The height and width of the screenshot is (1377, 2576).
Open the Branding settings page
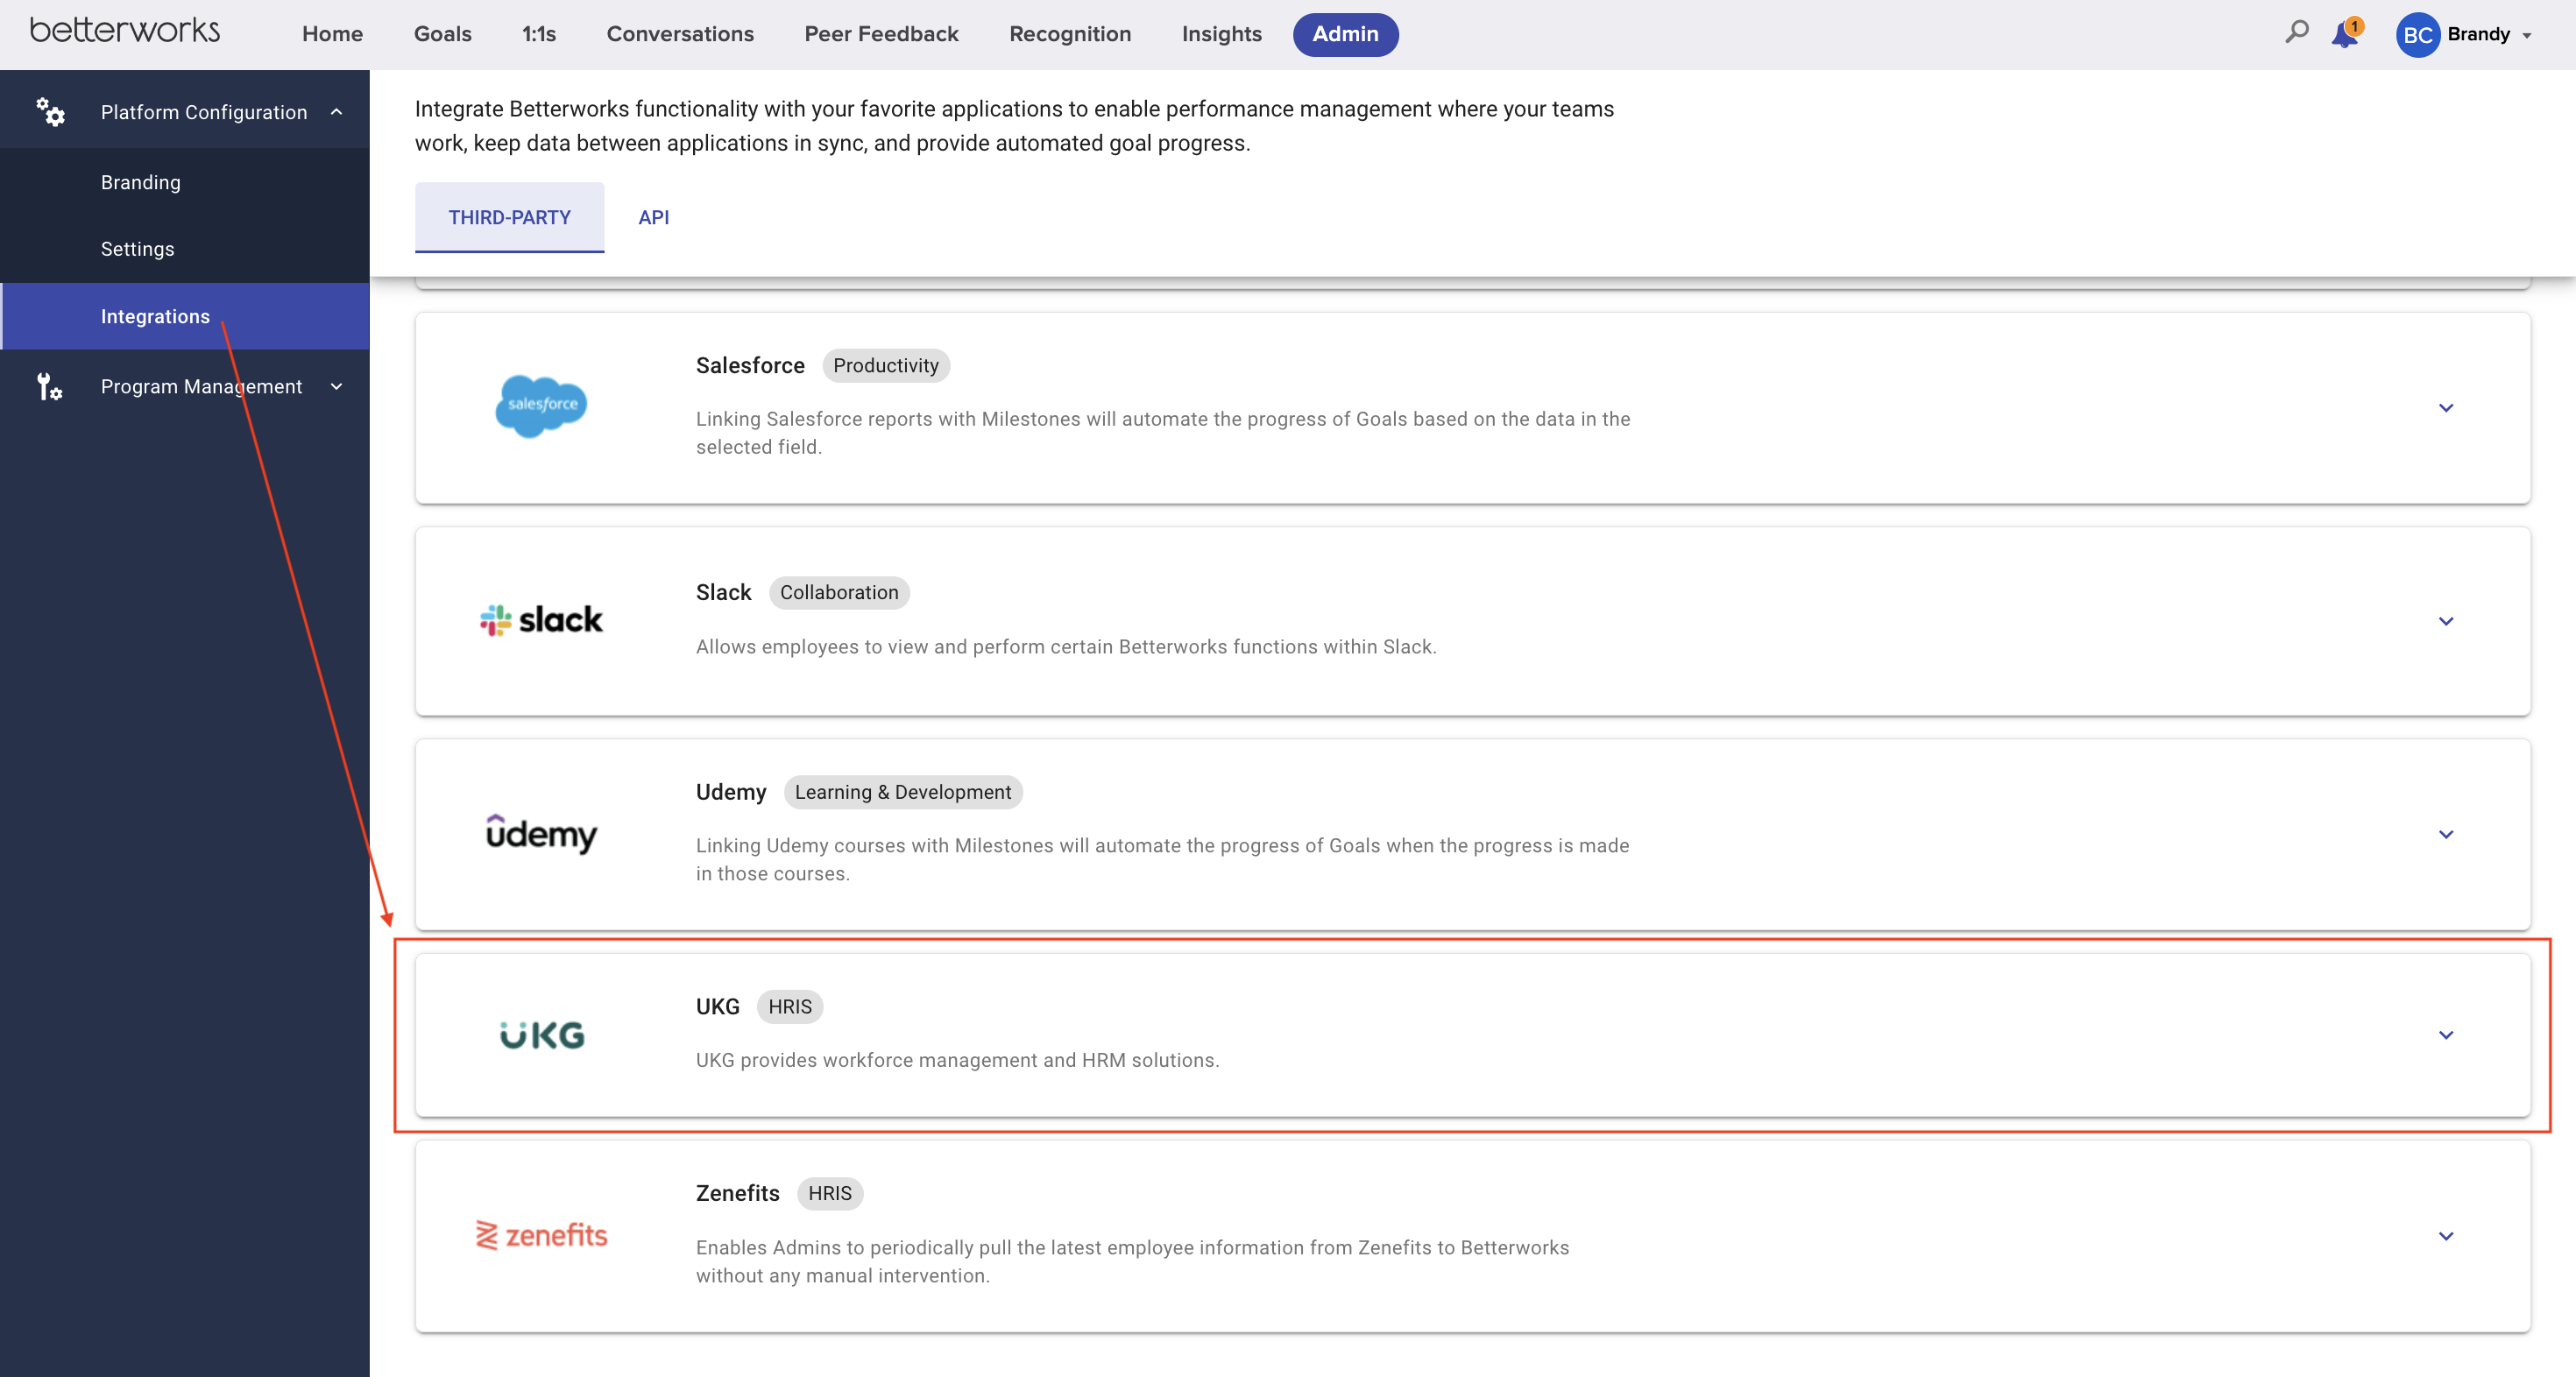140,182
